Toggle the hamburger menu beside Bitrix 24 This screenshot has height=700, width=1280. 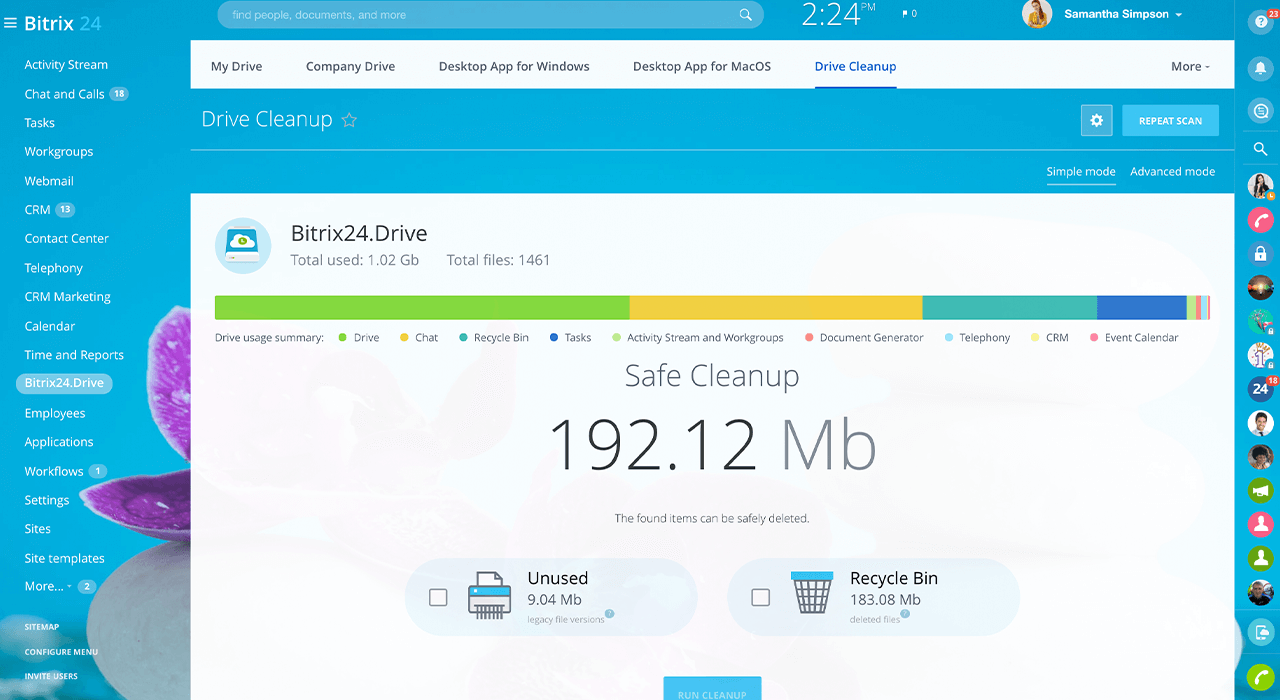coord(10,23)
